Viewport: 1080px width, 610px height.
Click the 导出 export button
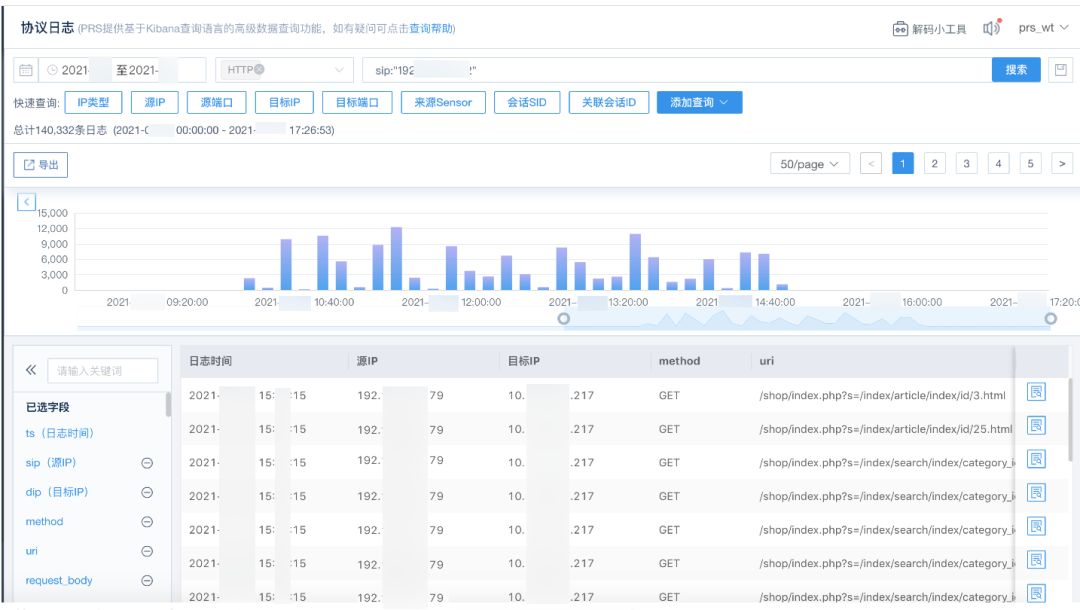(41, 165)
